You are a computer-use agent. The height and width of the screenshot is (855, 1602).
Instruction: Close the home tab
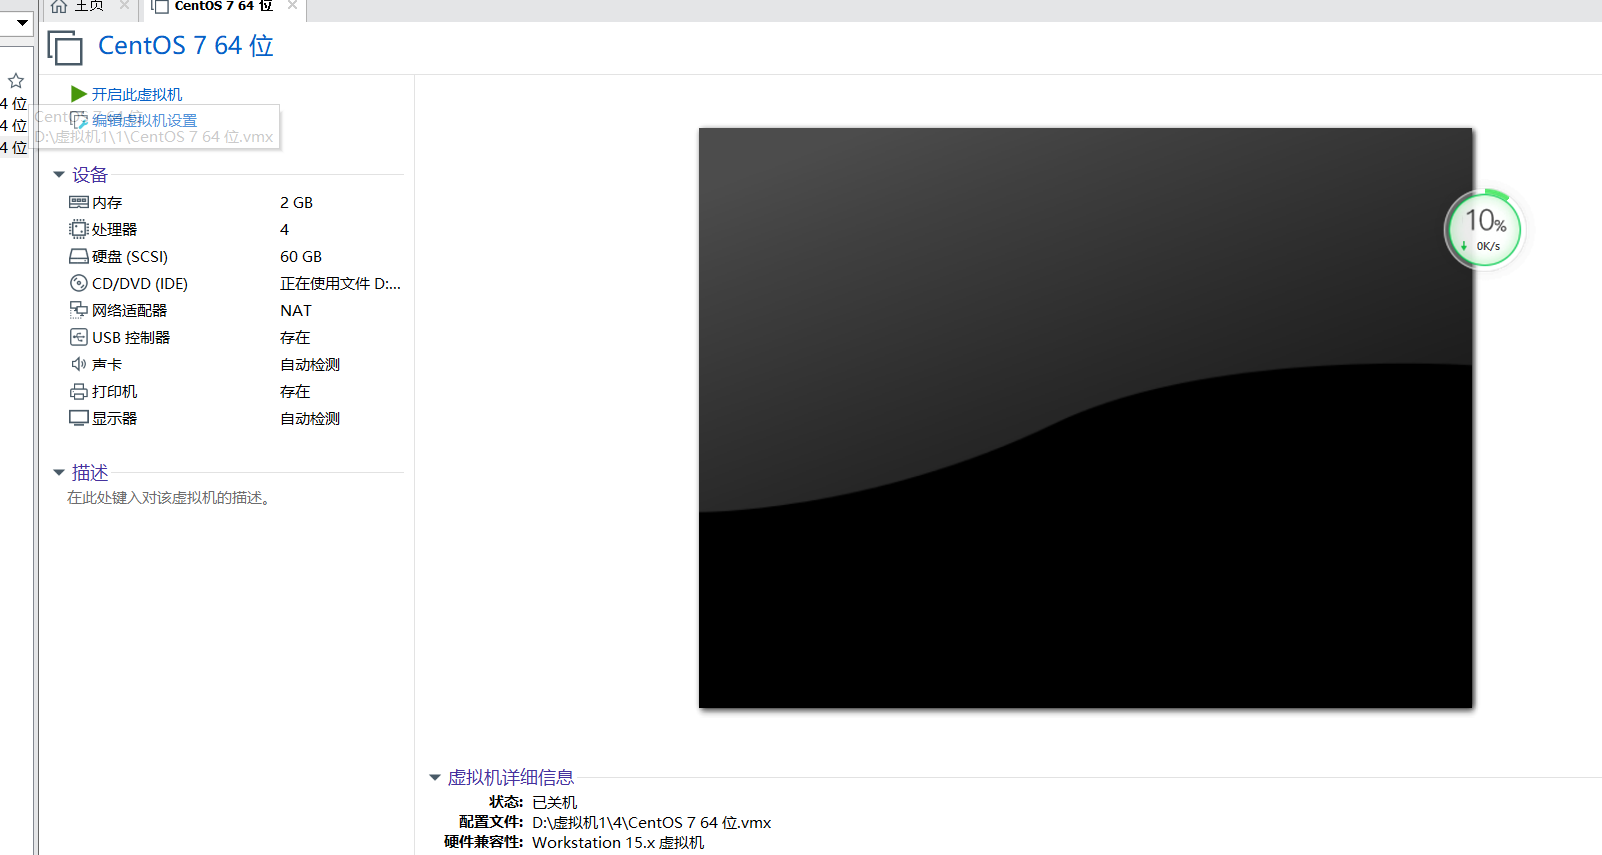124,5
